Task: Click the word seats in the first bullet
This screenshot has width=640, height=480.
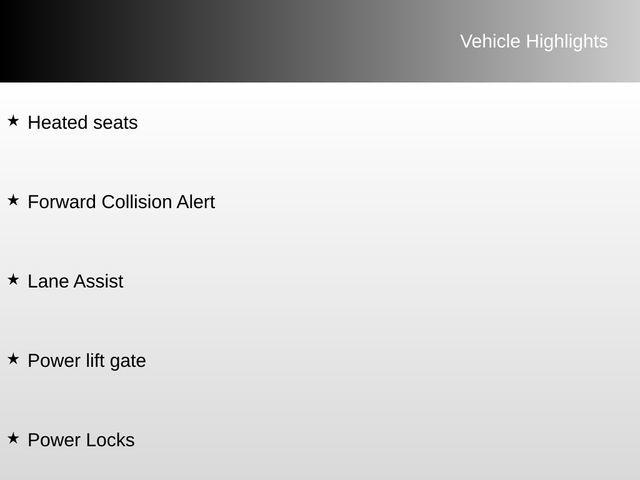Action: point(115,123)
